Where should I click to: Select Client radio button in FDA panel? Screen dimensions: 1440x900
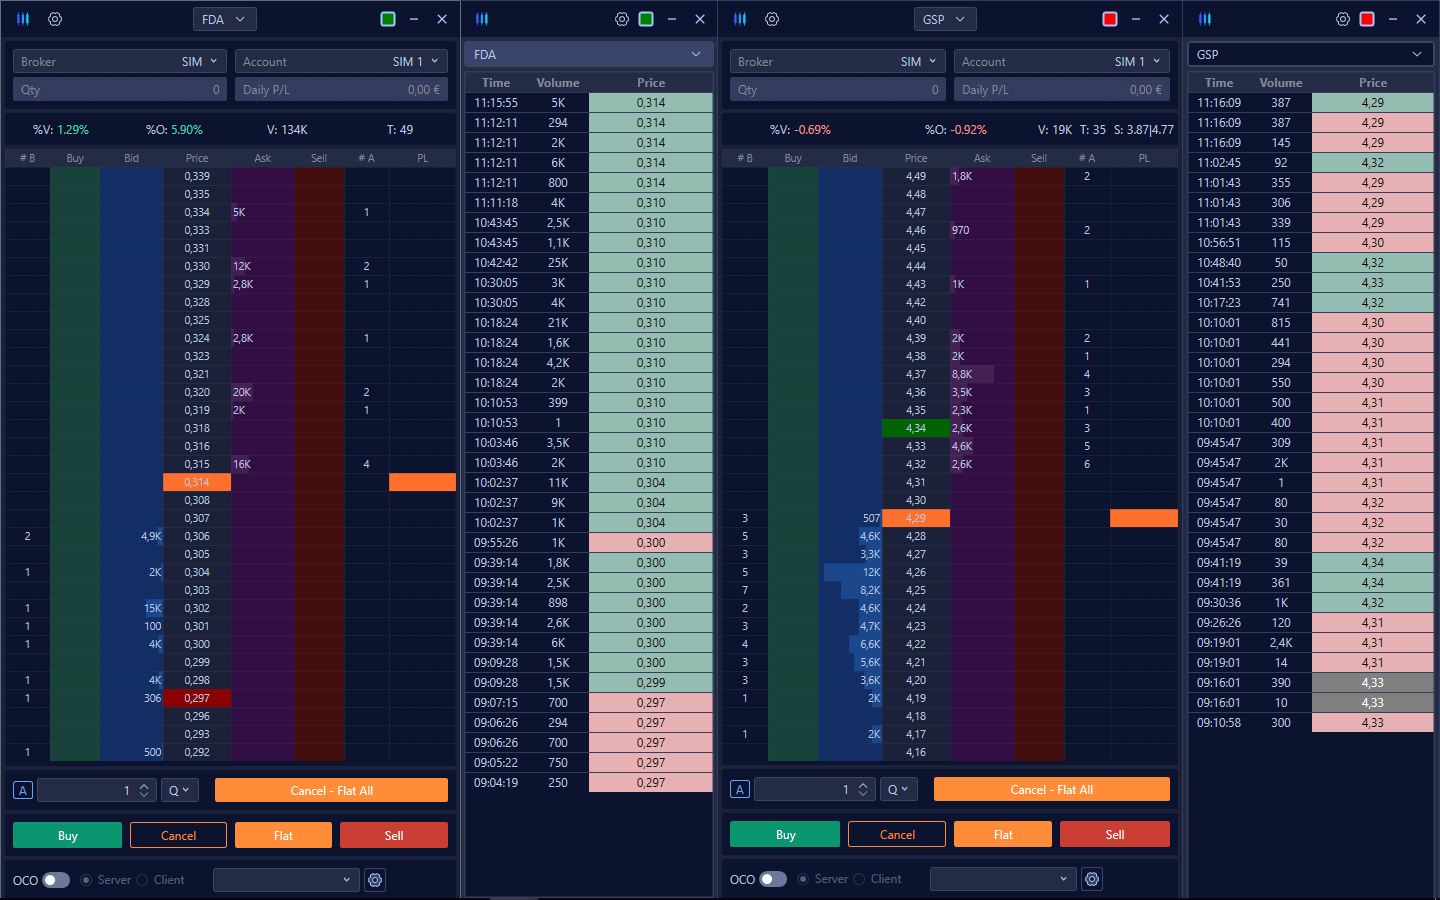[143, 880]
